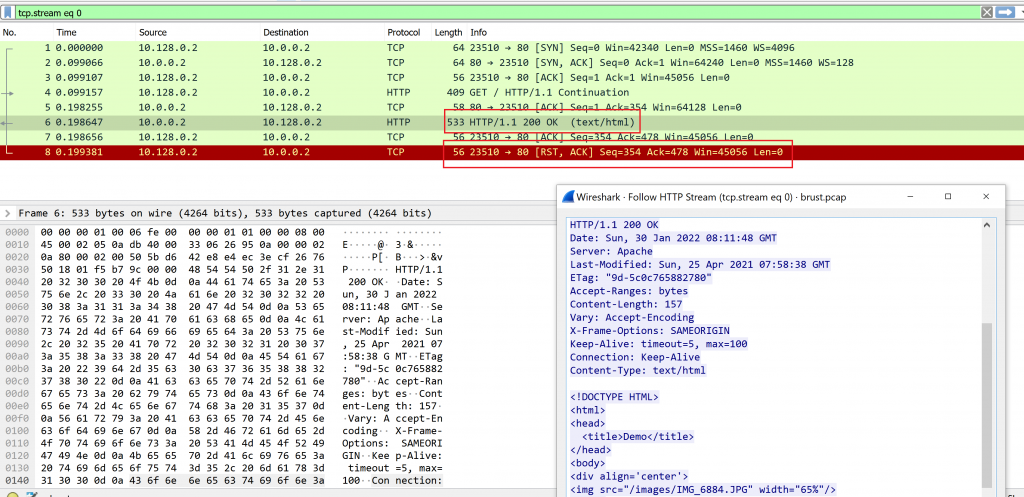Sort packets by the Time column header
The image size is (1024, 497).
click(66, 32)
